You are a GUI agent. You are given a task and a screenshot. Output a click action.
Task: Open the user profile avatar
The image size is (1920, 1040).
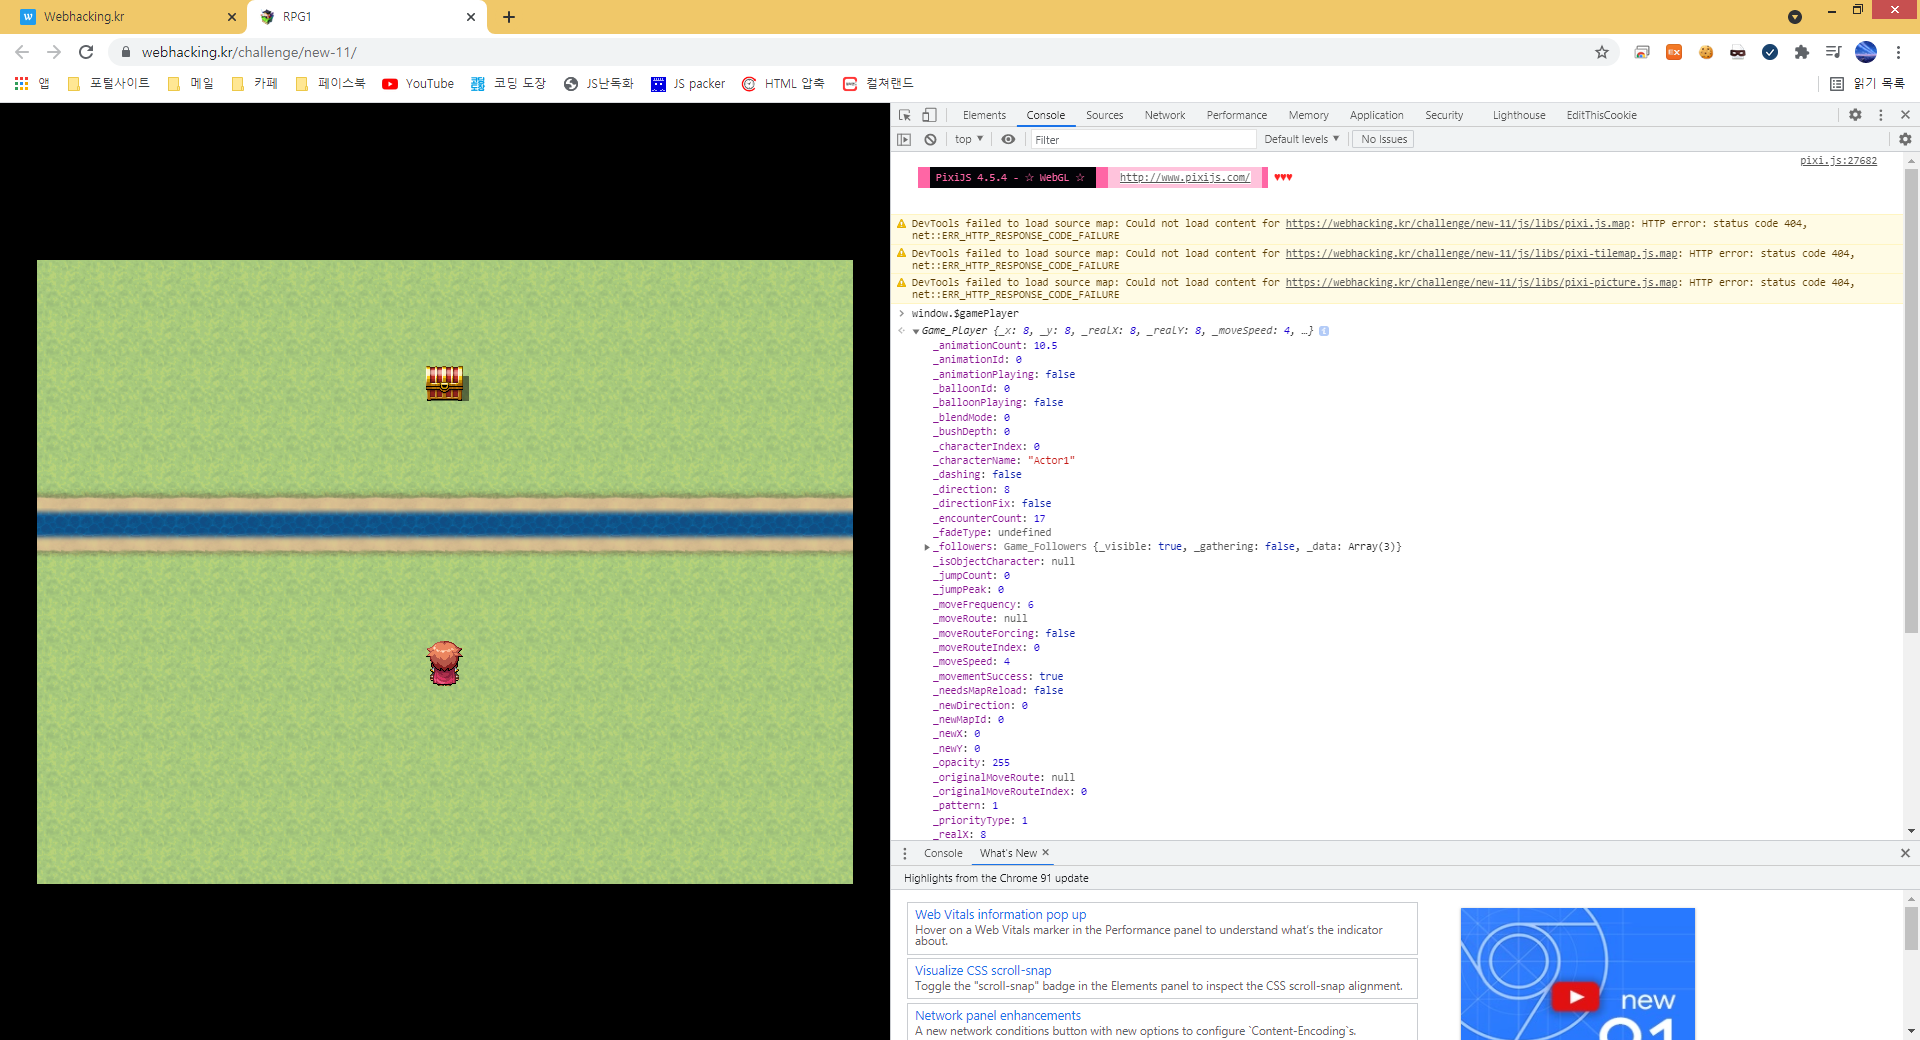[x=1866, y=52]
